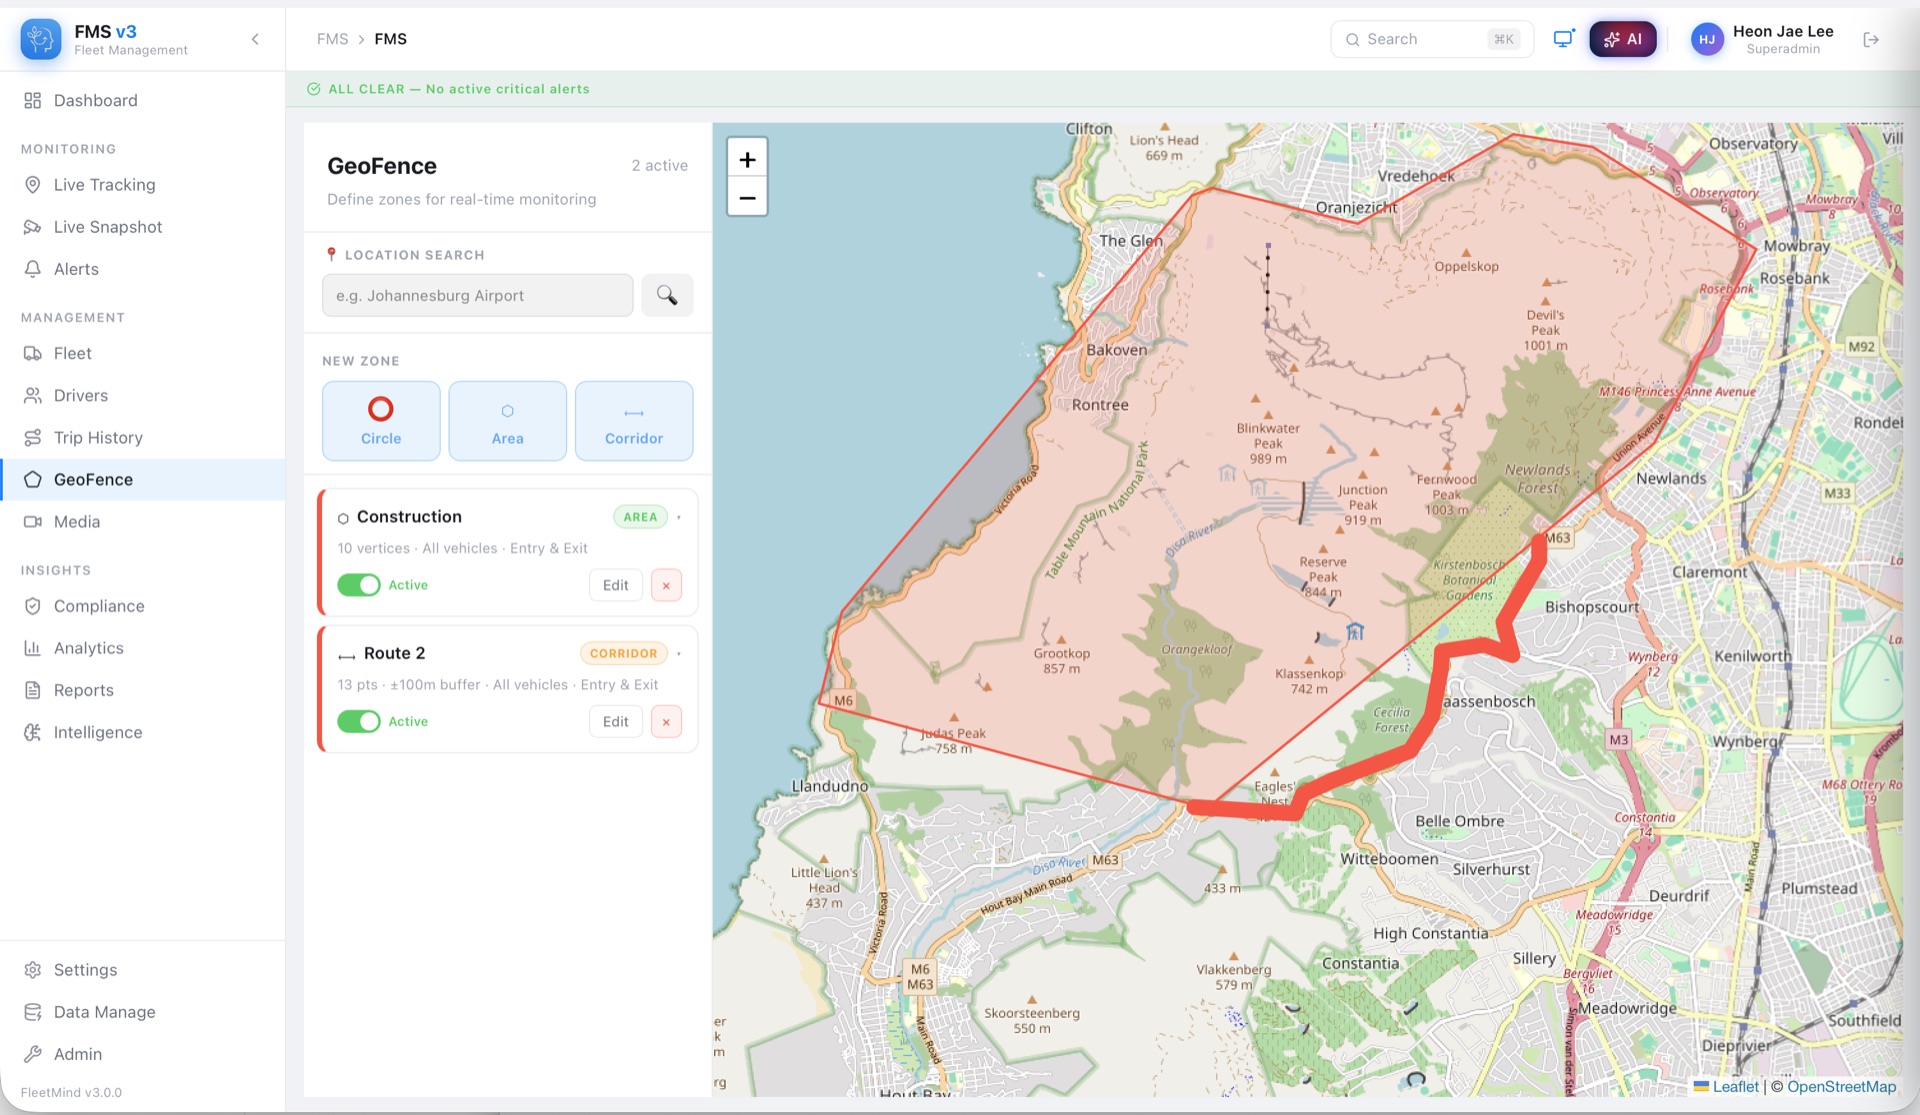This screenshot has height=1115, width=1920.
Task: Open Trip History from the sidebar
Action: click(x=98, y=437)
